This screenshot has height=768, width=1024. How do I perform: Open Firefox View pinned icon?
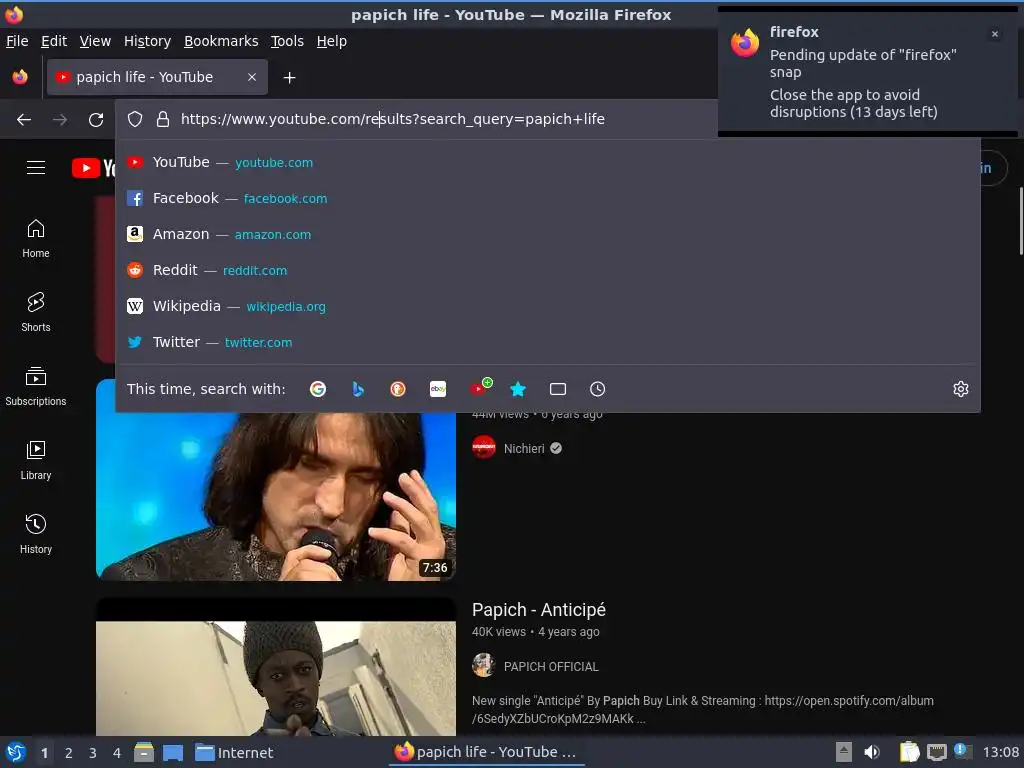tap(20, 77)
